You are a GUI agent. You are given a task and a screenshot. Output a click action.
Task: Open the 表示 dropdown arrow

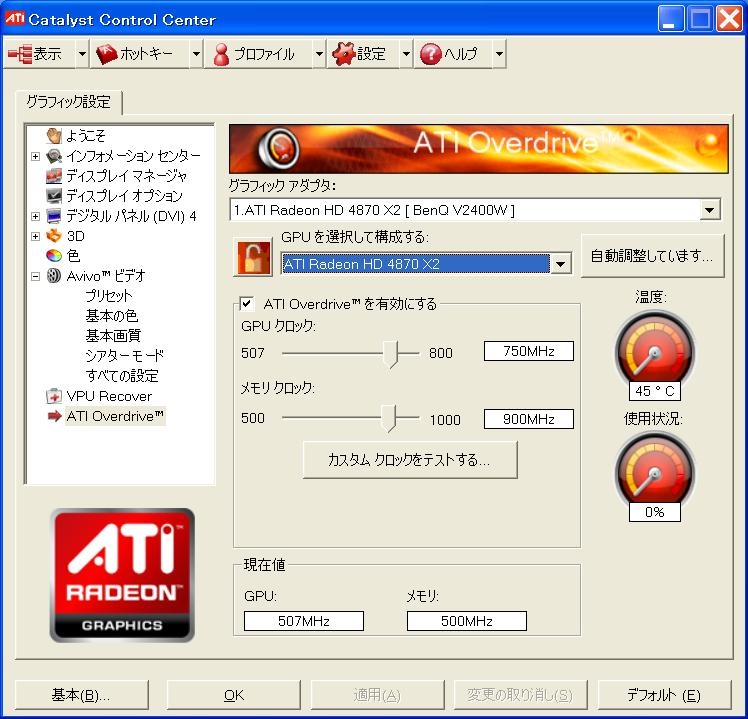coord(82,54)
